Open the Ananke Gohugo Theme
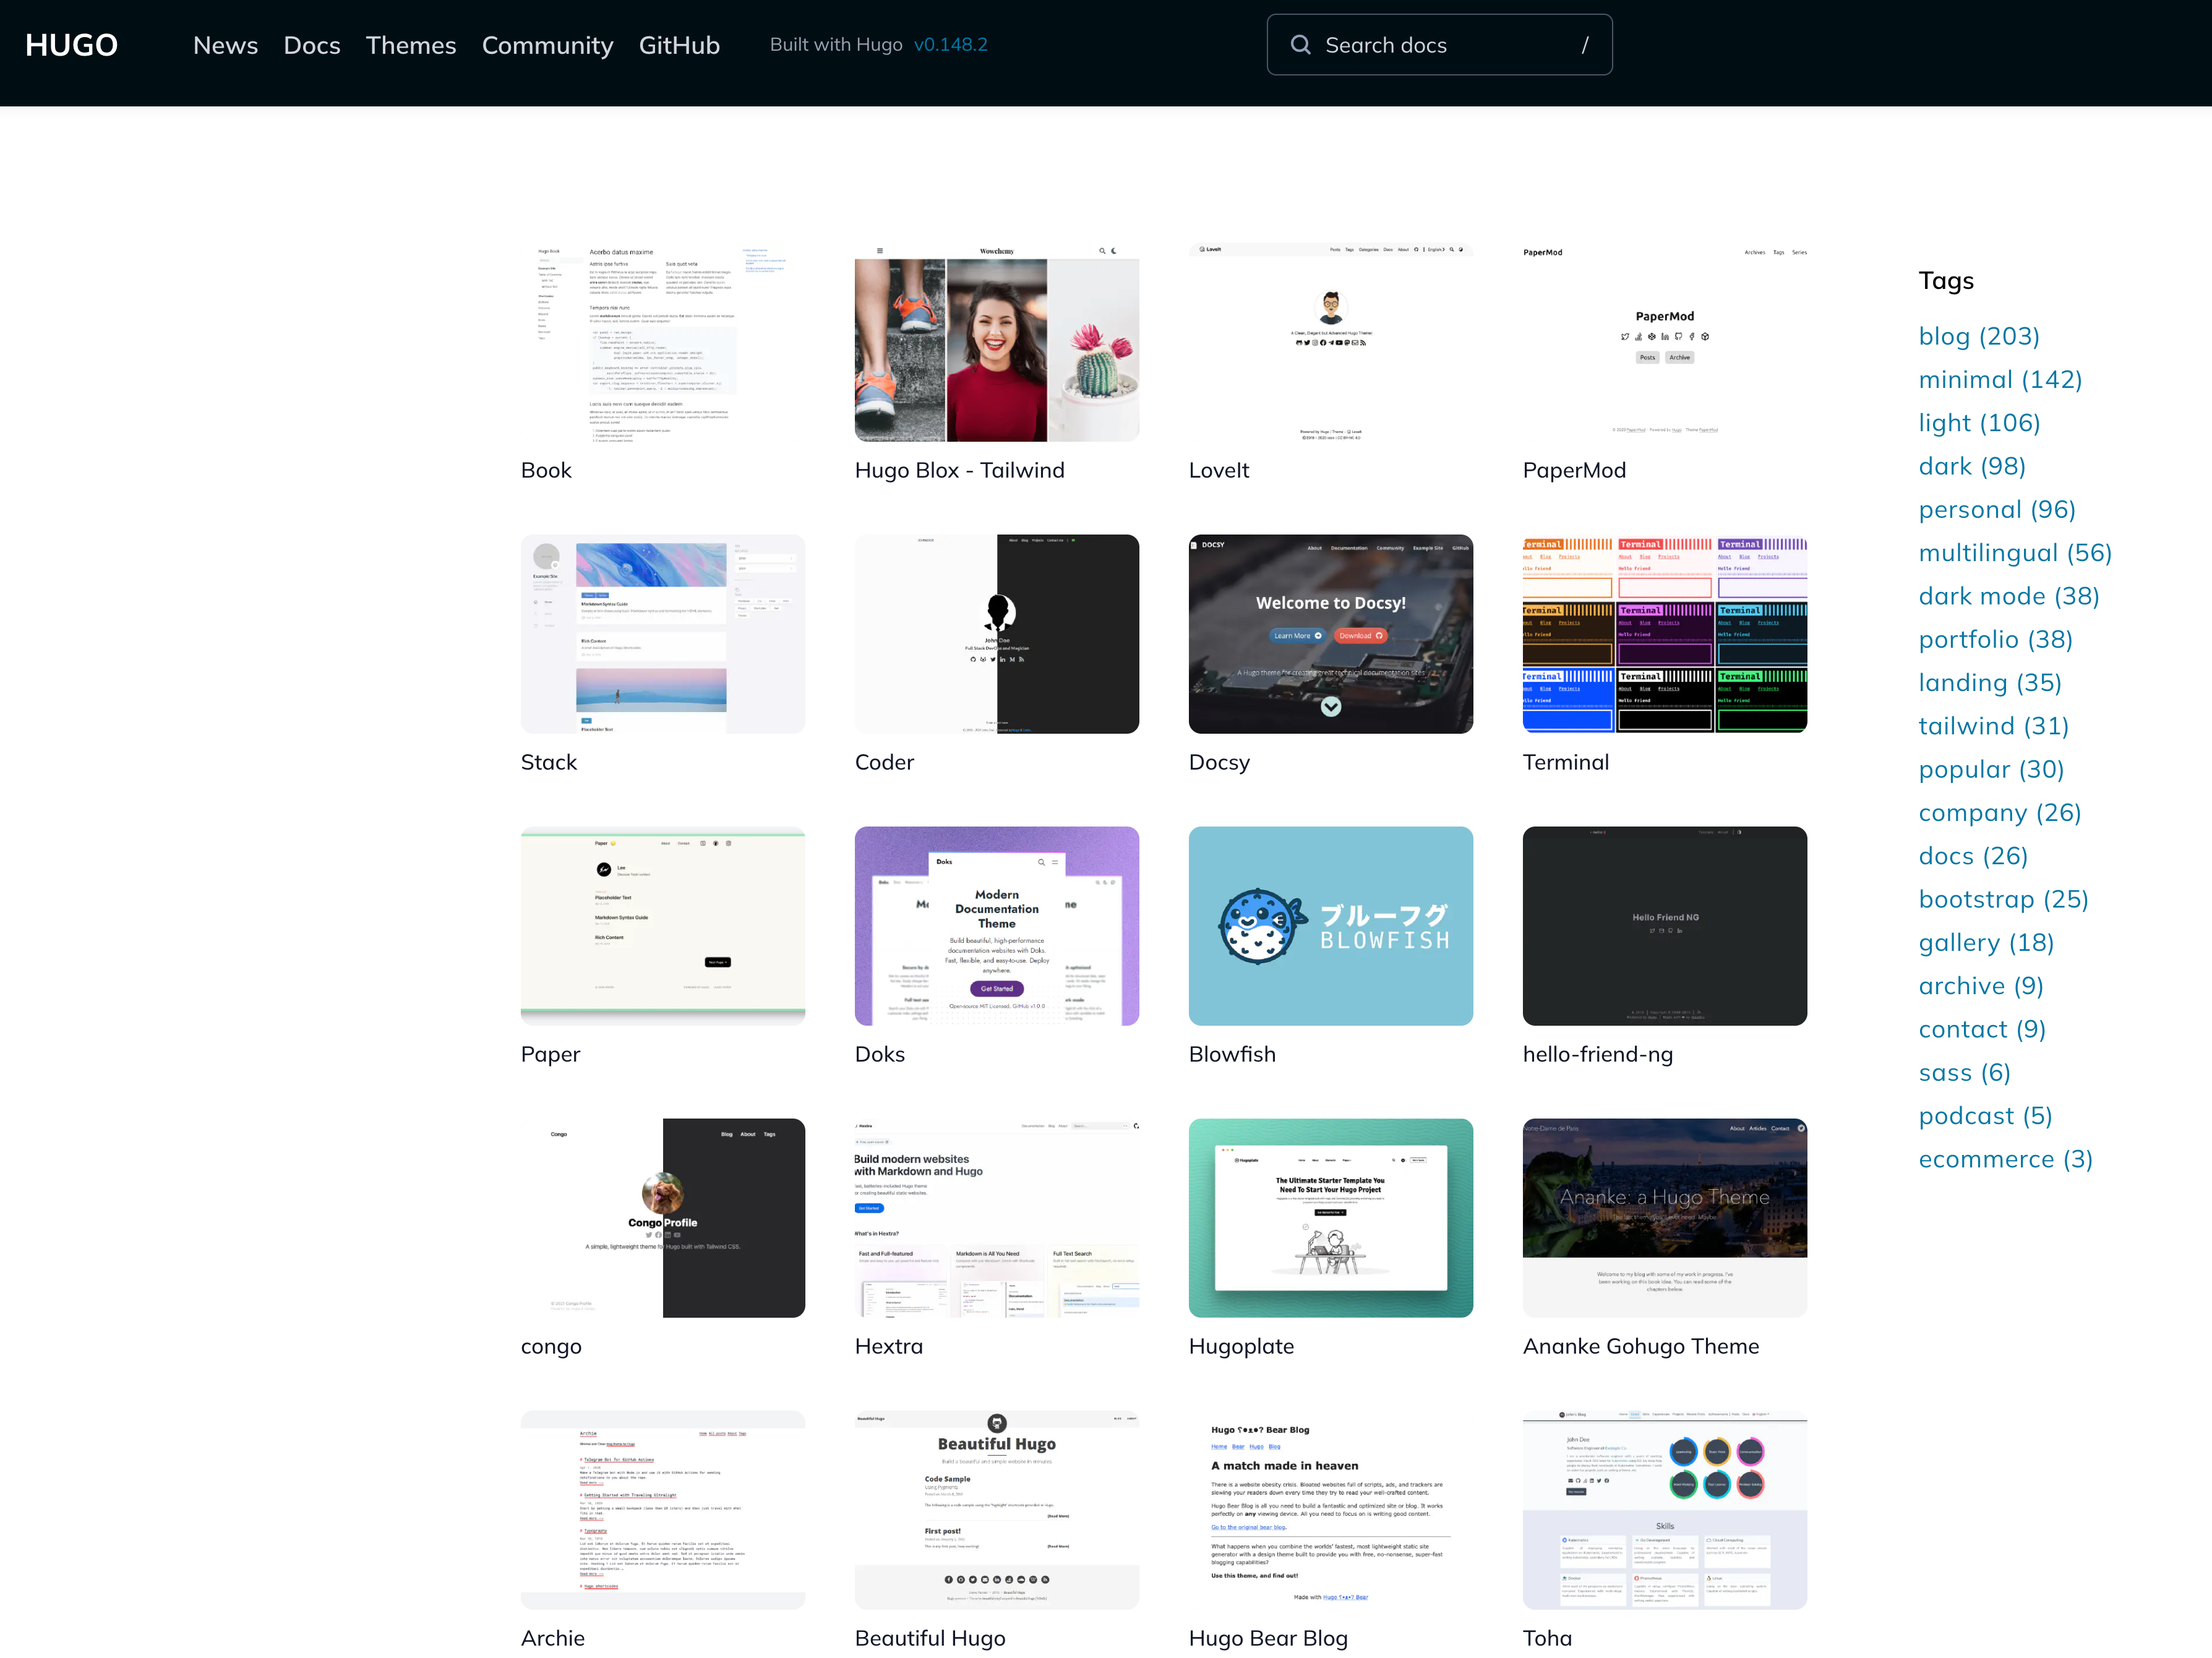 [x=1663, y=1217]
